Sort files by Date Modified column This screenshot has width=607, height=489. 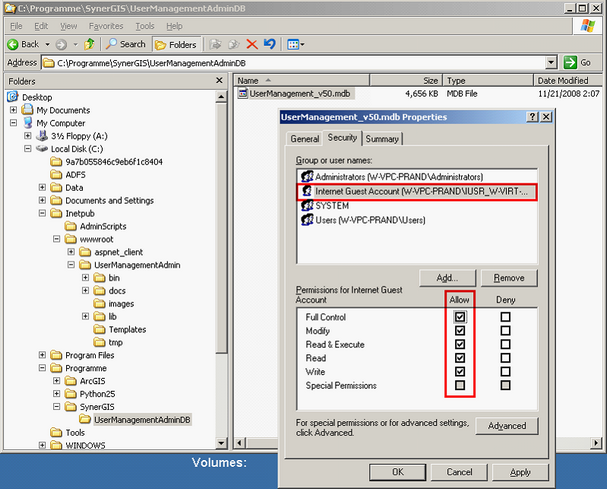pos(567,81)
